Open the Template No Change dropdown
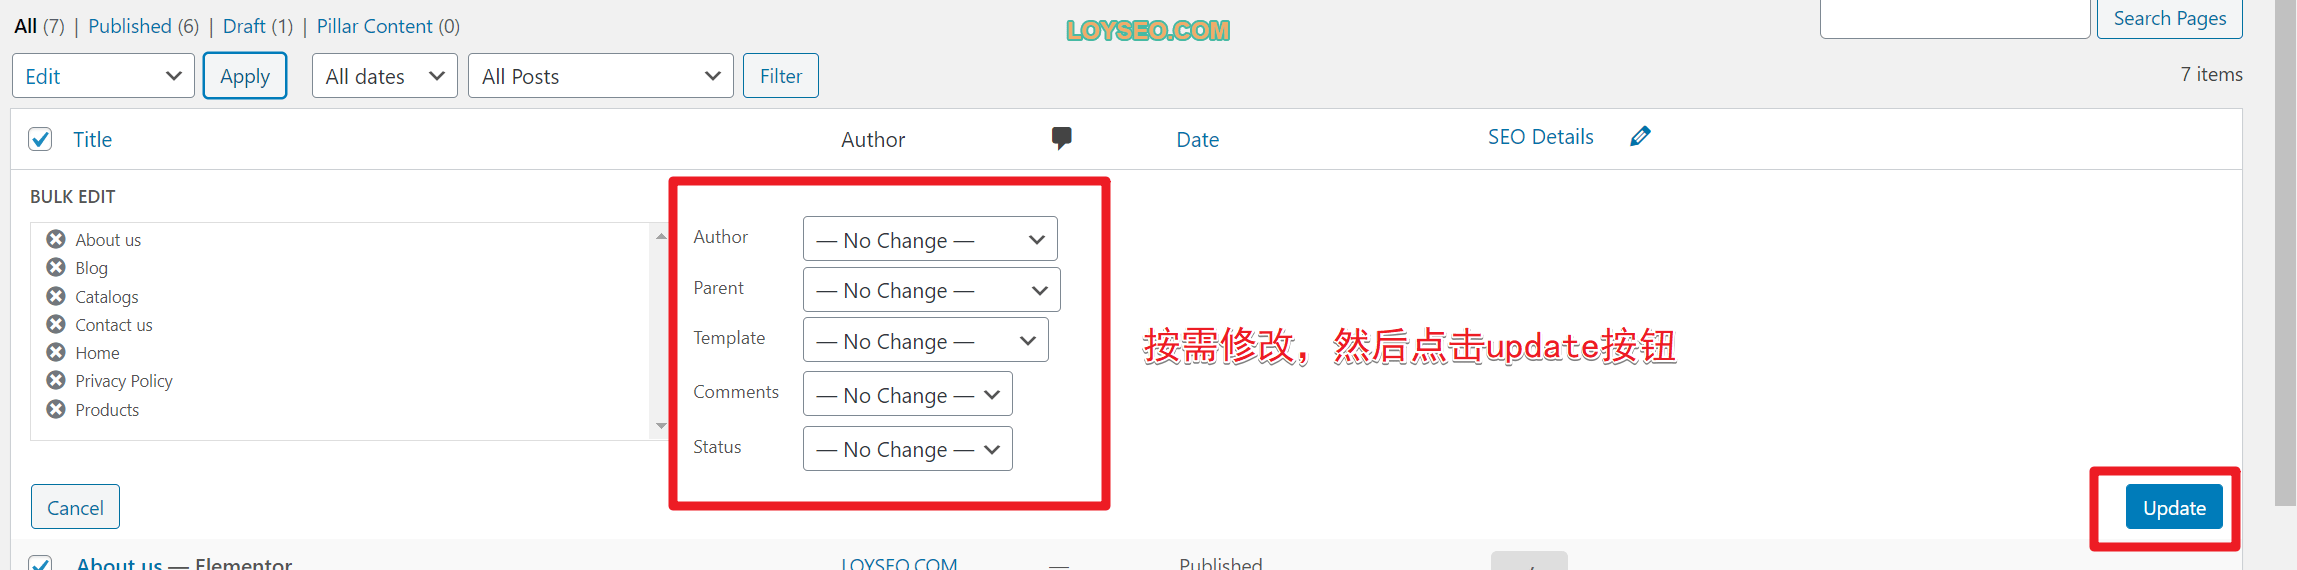 pyautogui.click(x=926, y=340)
